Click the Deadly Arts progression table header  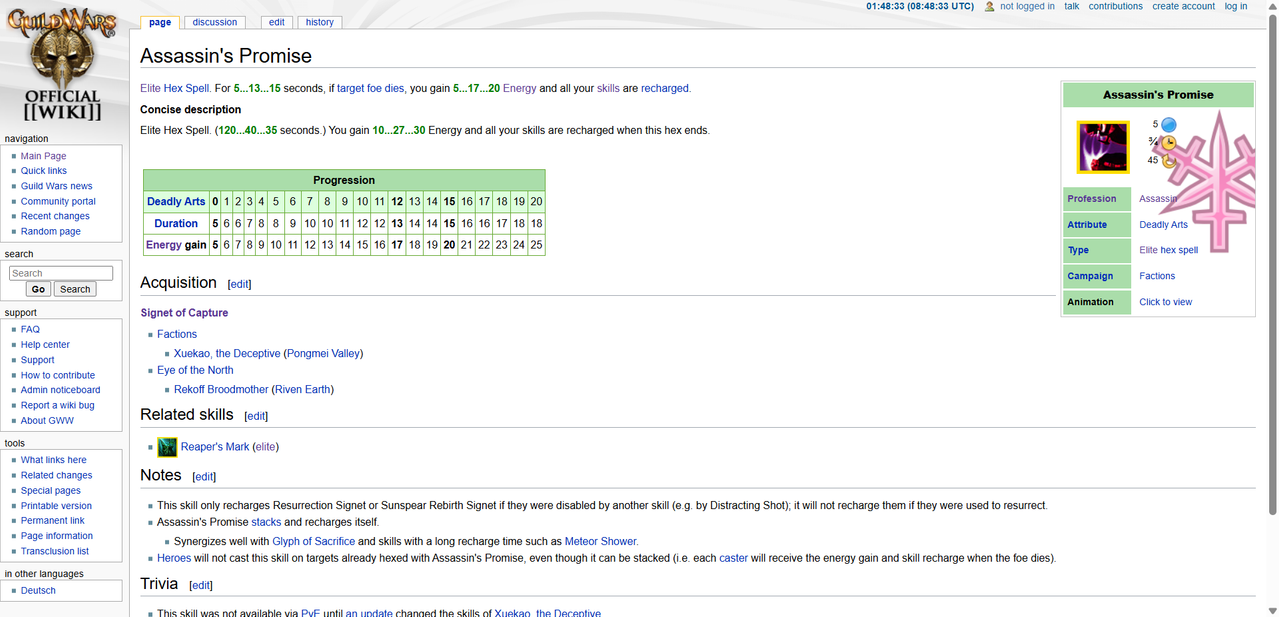click(x=176, y=201)
